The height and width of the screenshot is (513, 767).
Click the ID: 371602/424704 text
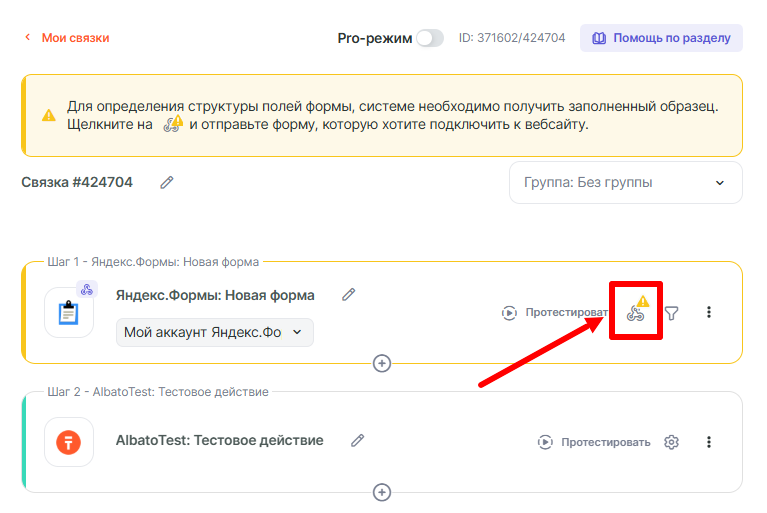pos(511,38)
